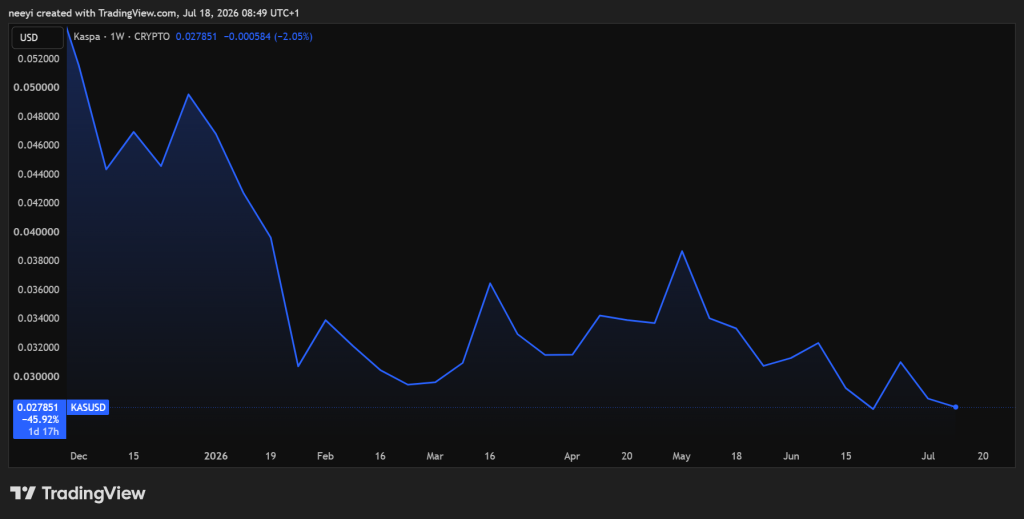Click the Jun label on time axis
Screen dimensions: 1024x519
click(791, 456)
